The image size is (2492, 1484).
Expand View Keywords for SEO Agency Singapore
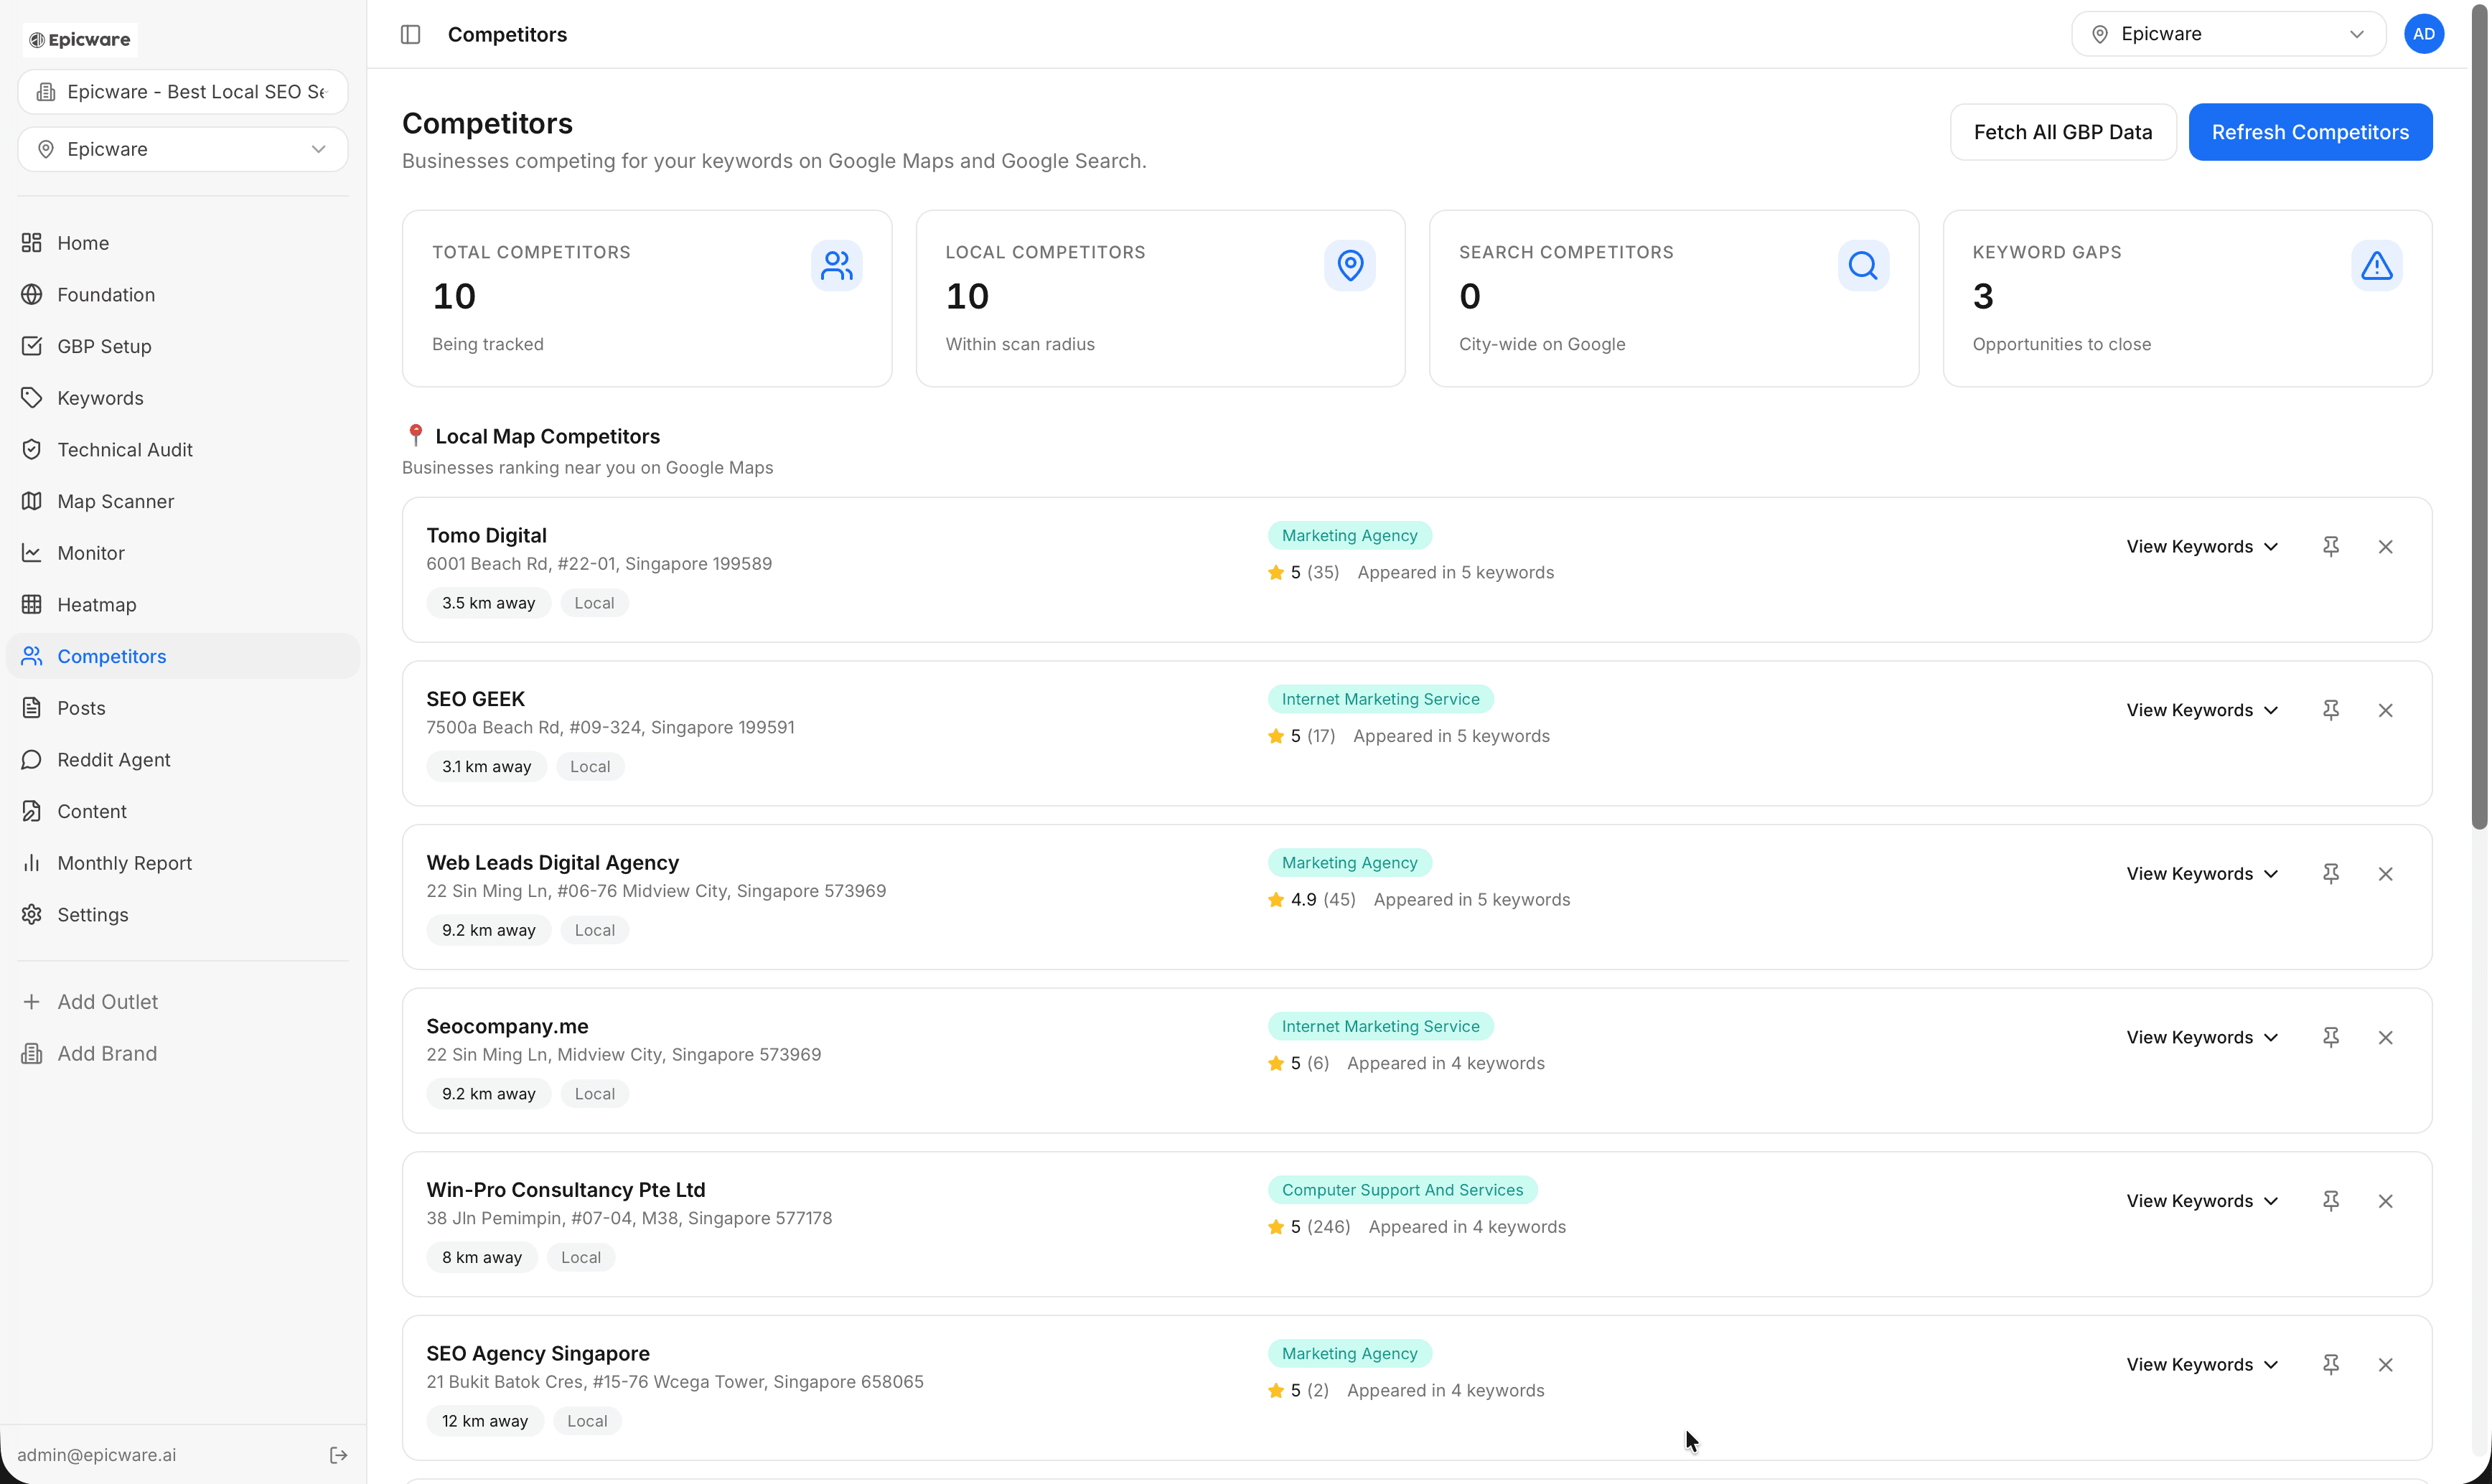click(x=2201, y=1364)
